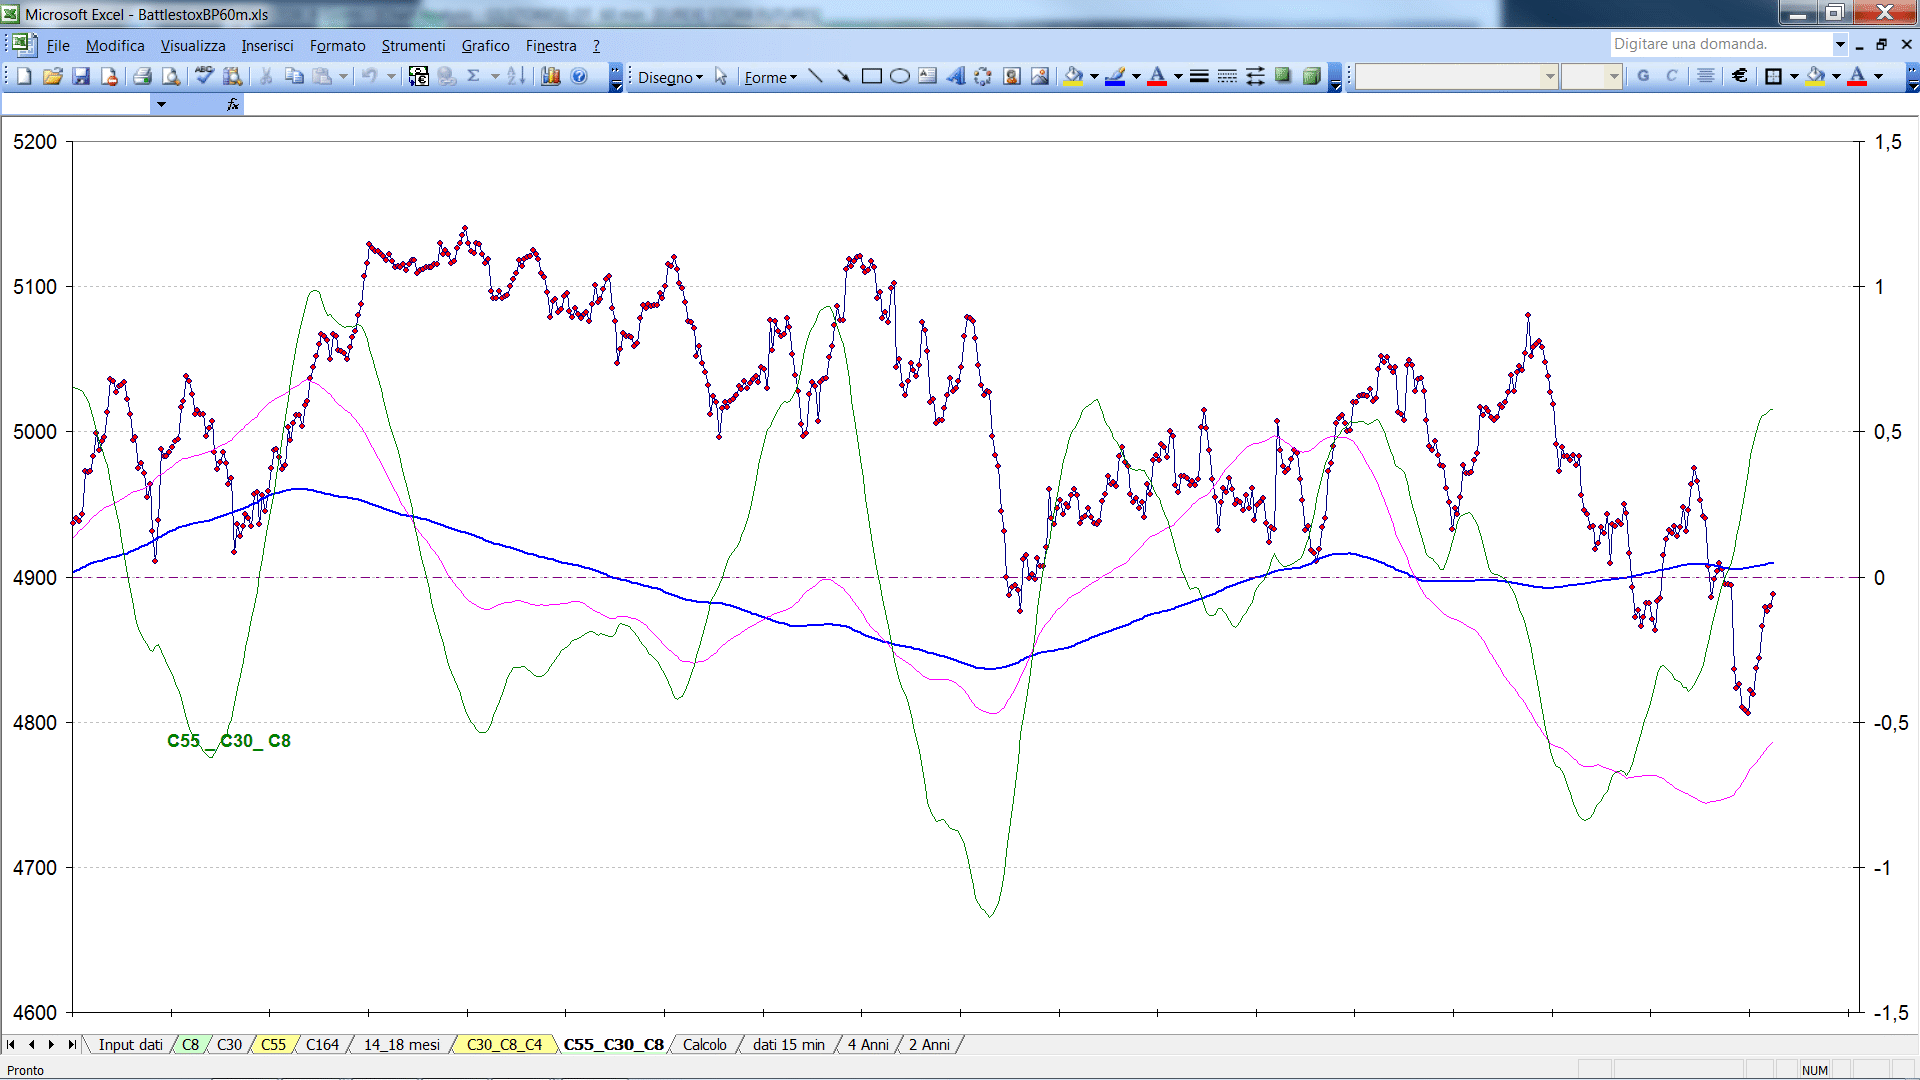Image resolution: width=1920 pixels, height=1080 pixels.
Task: Open the Undo history dropdown arrow
Action: pyautogui.click(x=391, y=76)
